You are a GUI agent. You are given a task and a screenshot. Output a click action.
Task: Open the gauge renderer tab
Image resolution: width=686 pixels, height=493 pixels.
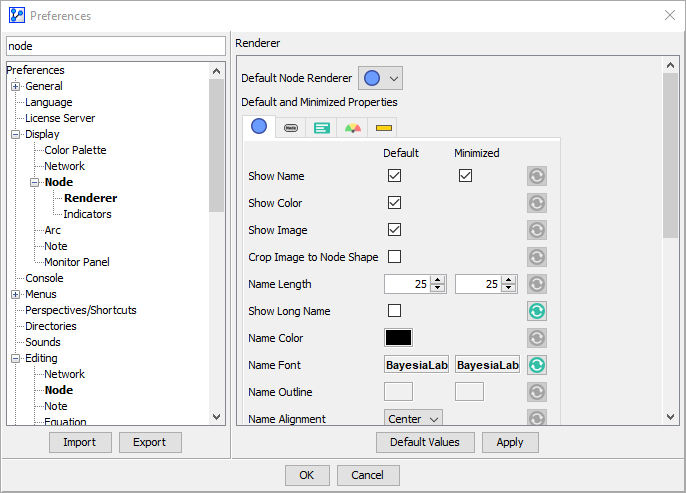(x=353, y=128)
